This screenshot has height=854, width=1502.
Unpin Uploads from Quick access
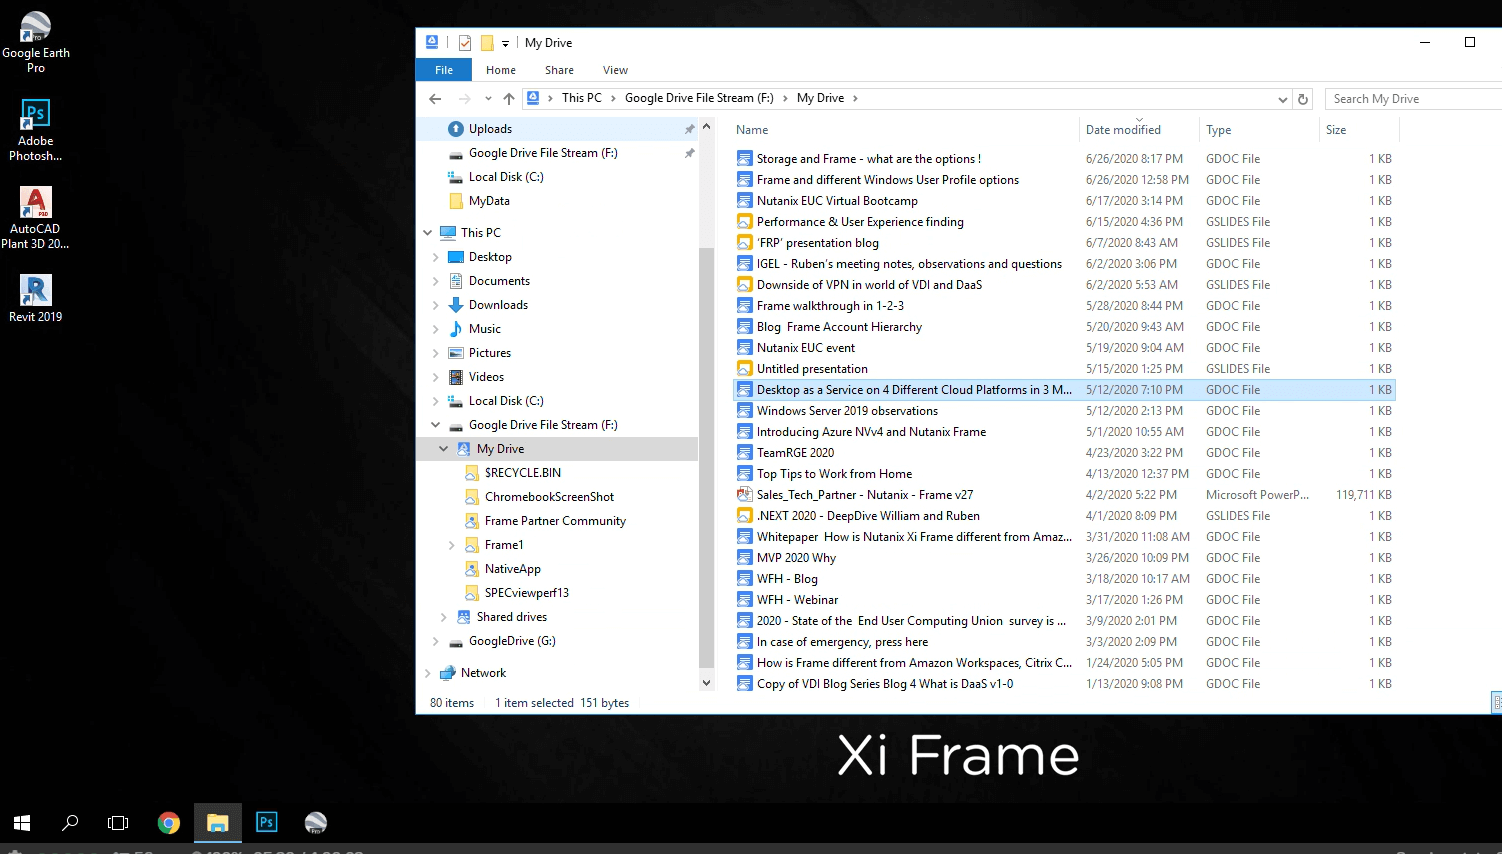point(689,129)
